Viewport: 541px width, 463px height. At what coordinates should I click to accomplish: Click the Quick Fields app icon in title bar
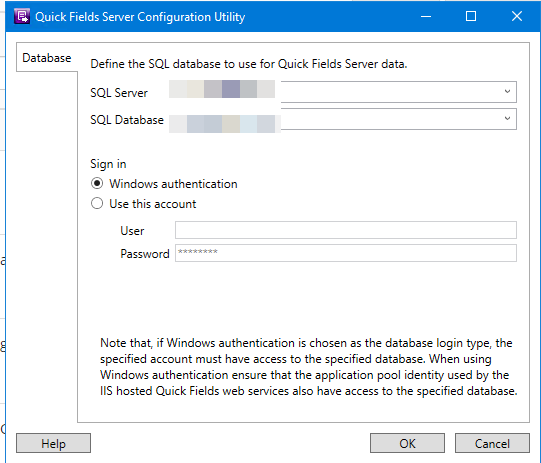22,17
